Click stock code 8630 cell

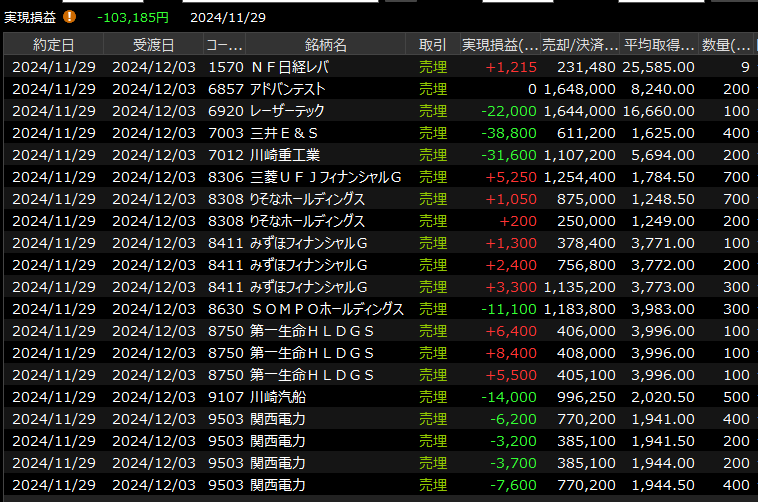pos(225,309)
